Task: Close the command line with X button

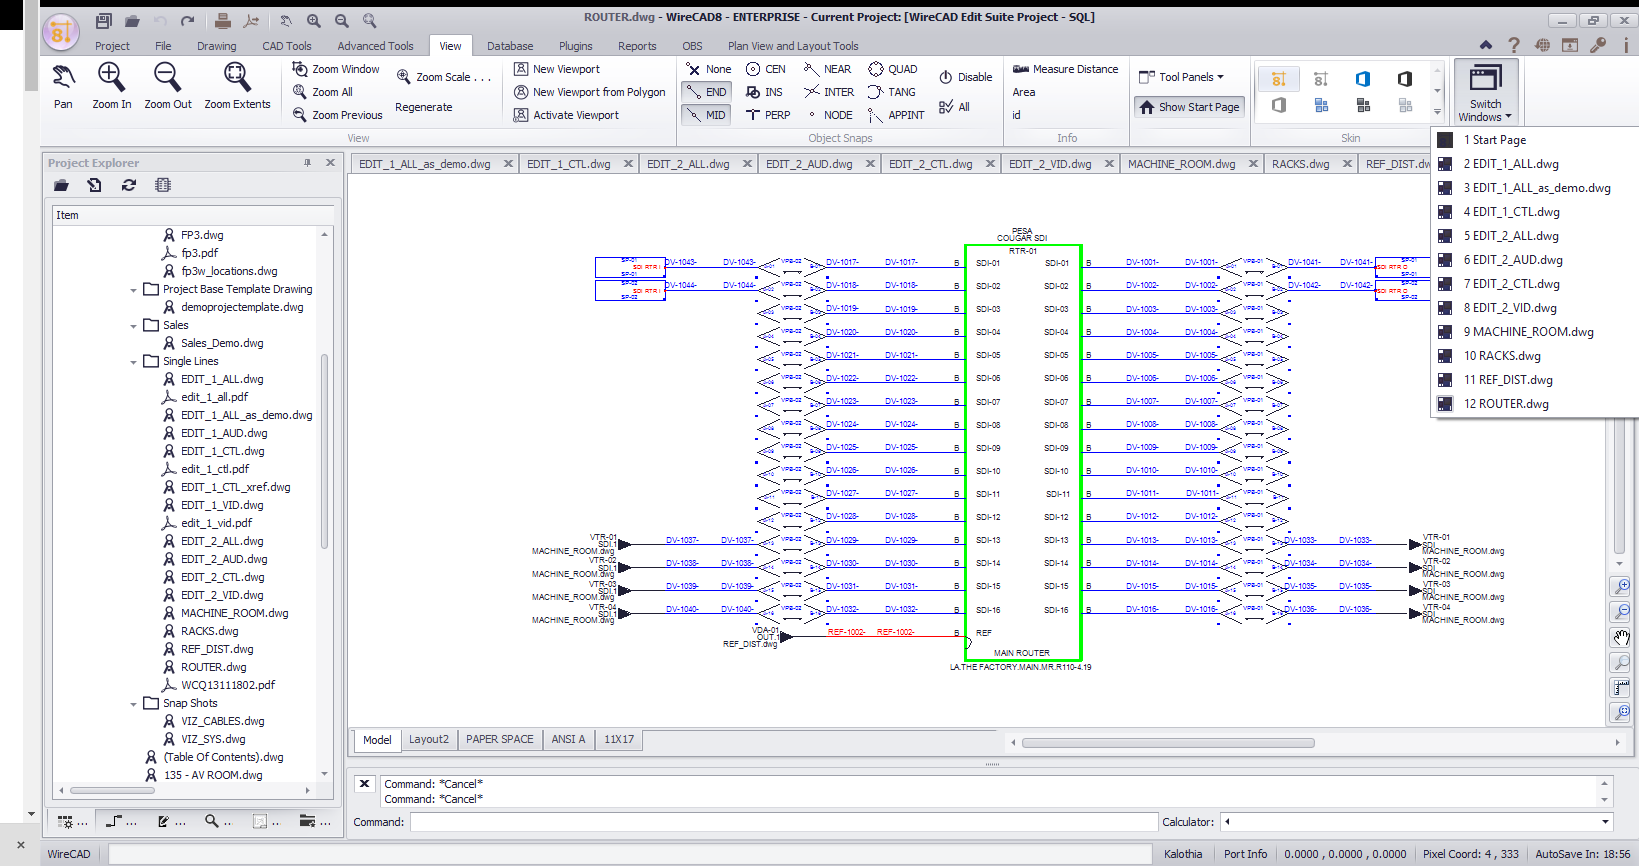Action: (365, 784)
